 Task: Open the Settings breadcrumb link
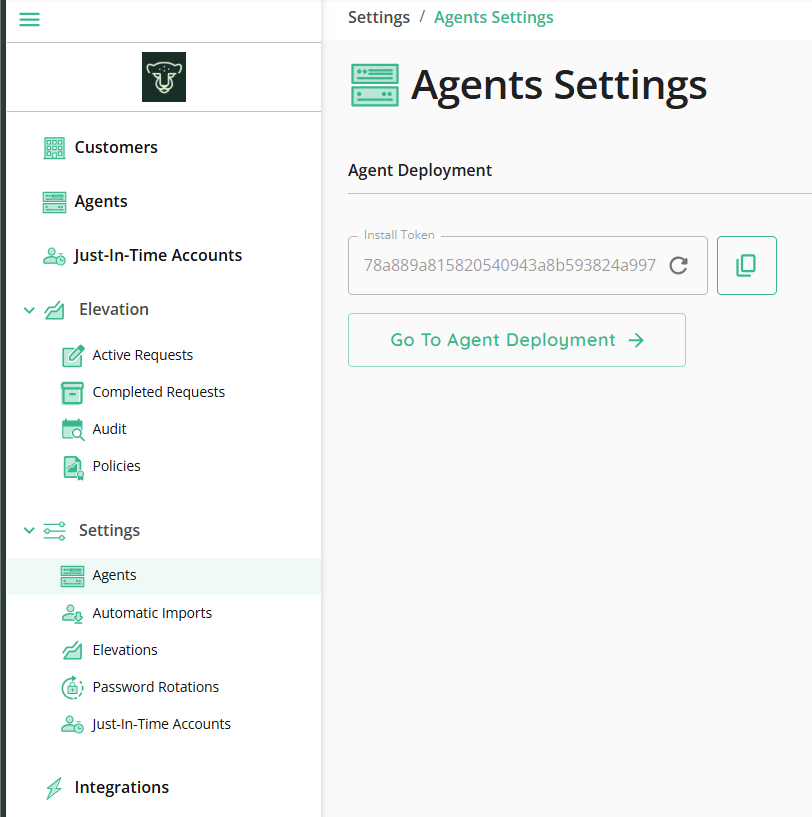click(379, 17)
